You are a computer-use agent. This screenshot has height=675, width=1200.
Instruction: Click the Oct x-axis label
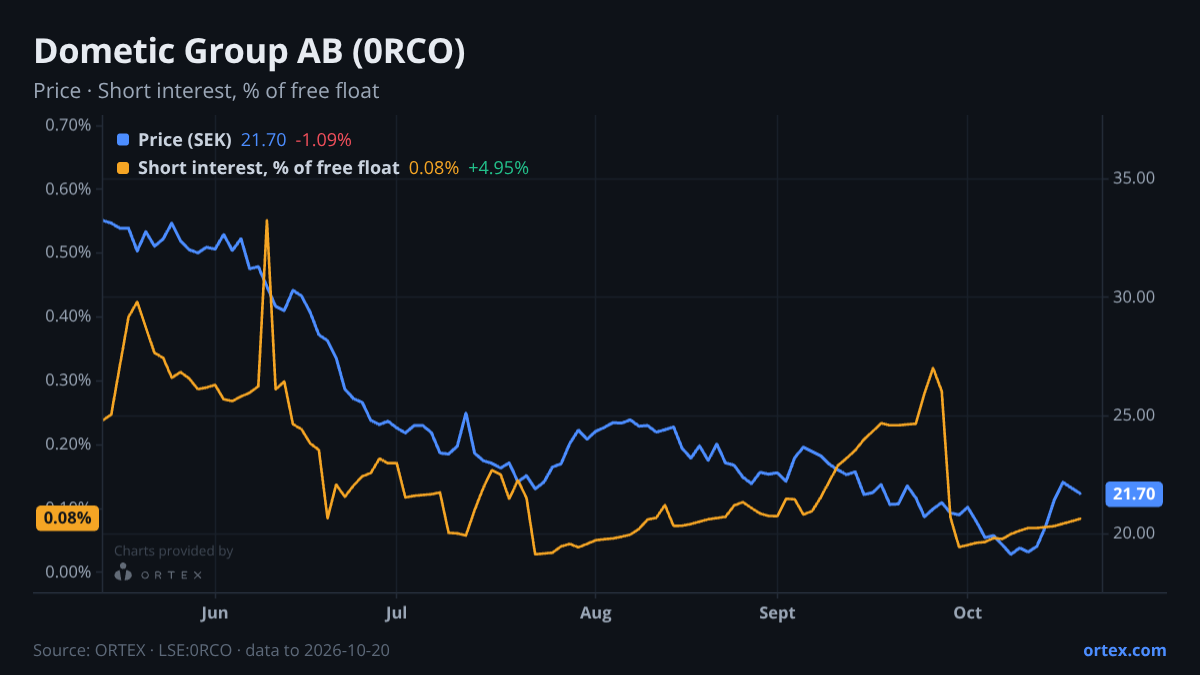[x=967, y=612]
